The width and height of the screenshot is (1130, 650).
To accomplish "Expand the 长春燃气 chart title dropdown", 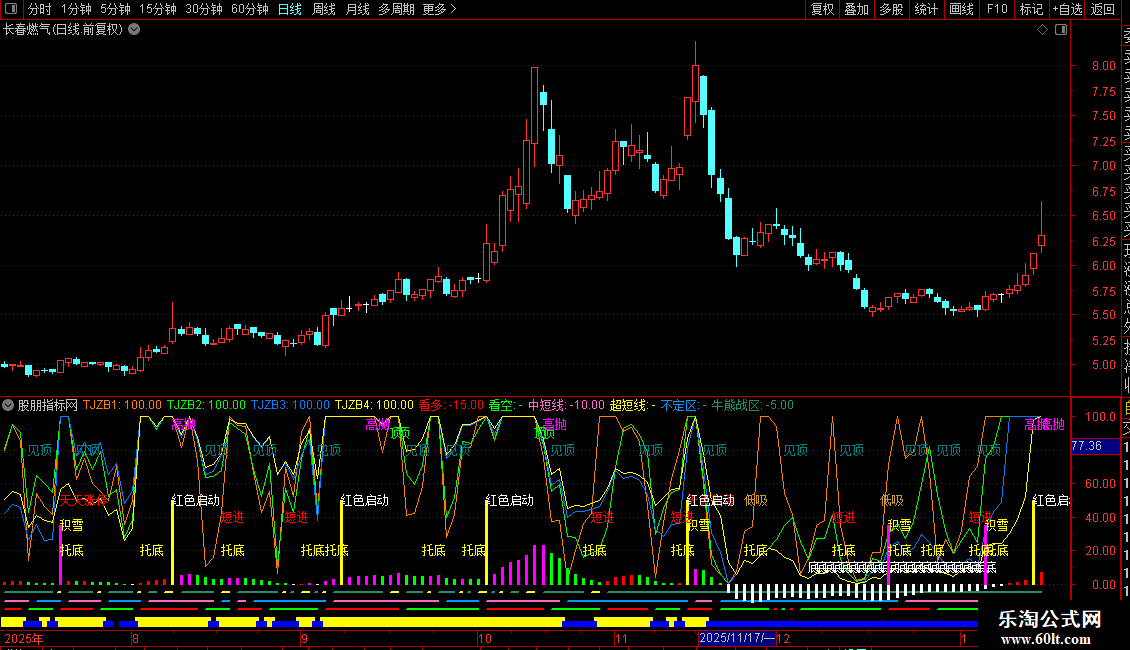I will [135, 30].
